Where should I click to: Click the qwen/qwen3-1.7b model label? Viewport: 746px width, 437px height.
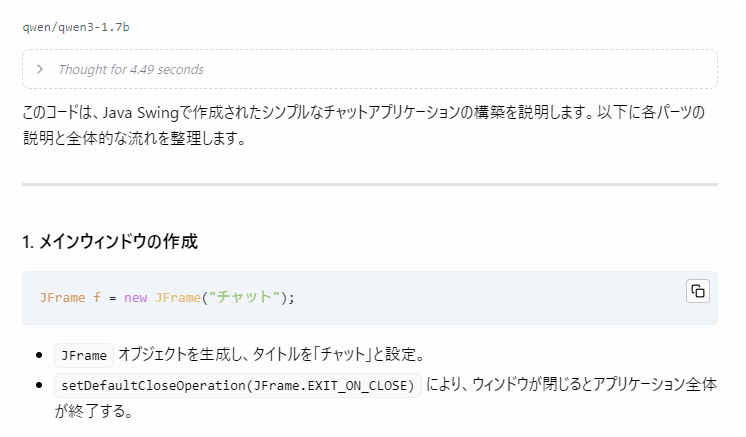click(x=76, y=27)
